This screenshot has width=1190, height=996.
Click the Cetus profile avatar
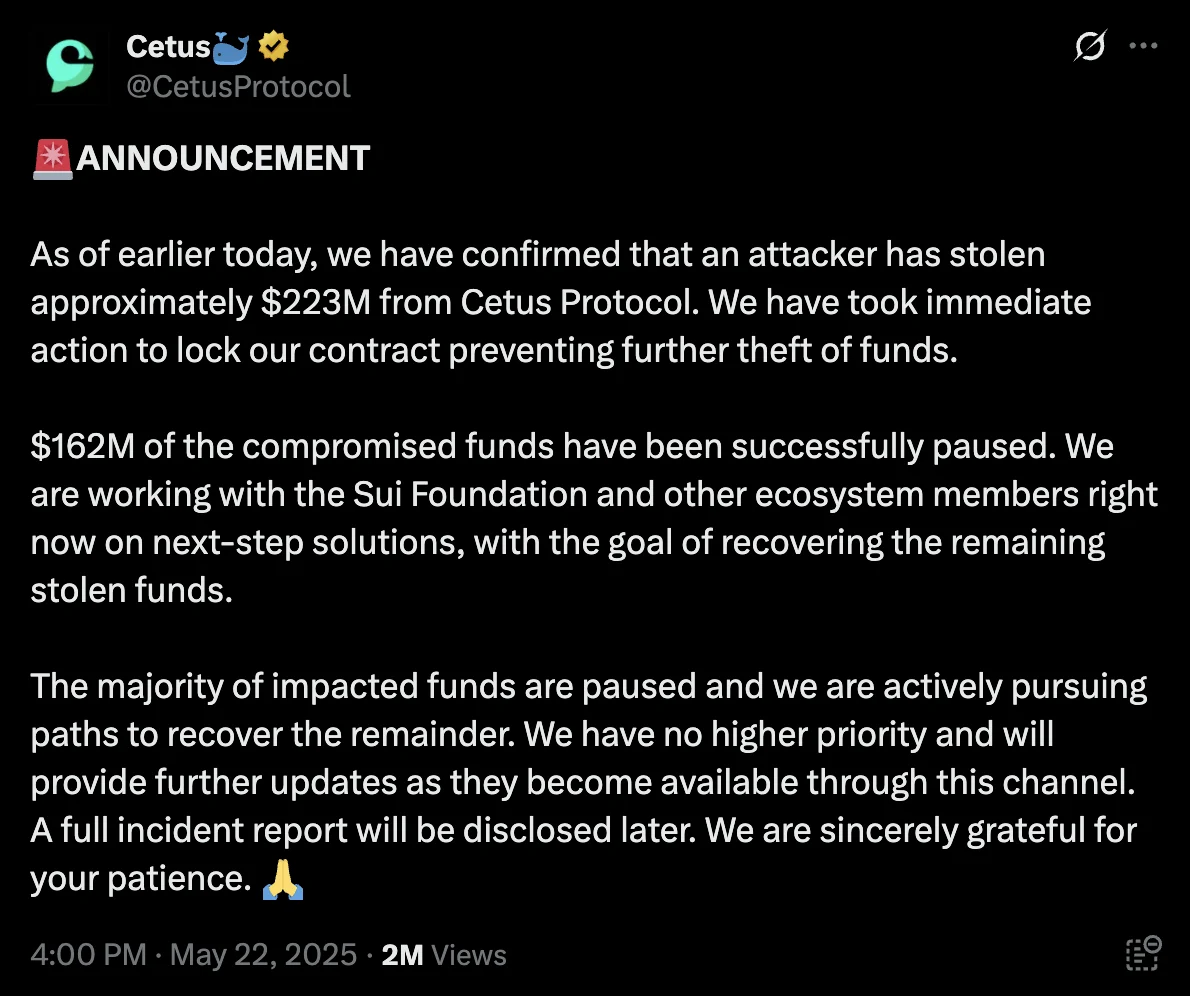tap(70, 65)
